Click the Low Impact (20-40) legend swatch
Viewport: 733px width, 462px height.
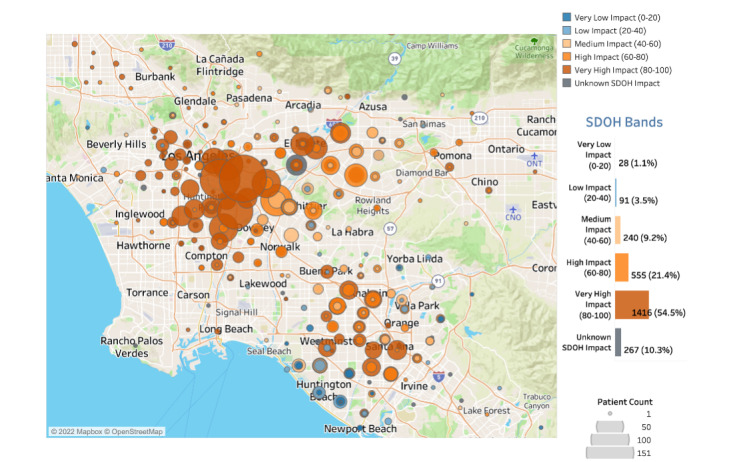coord(567,30)
